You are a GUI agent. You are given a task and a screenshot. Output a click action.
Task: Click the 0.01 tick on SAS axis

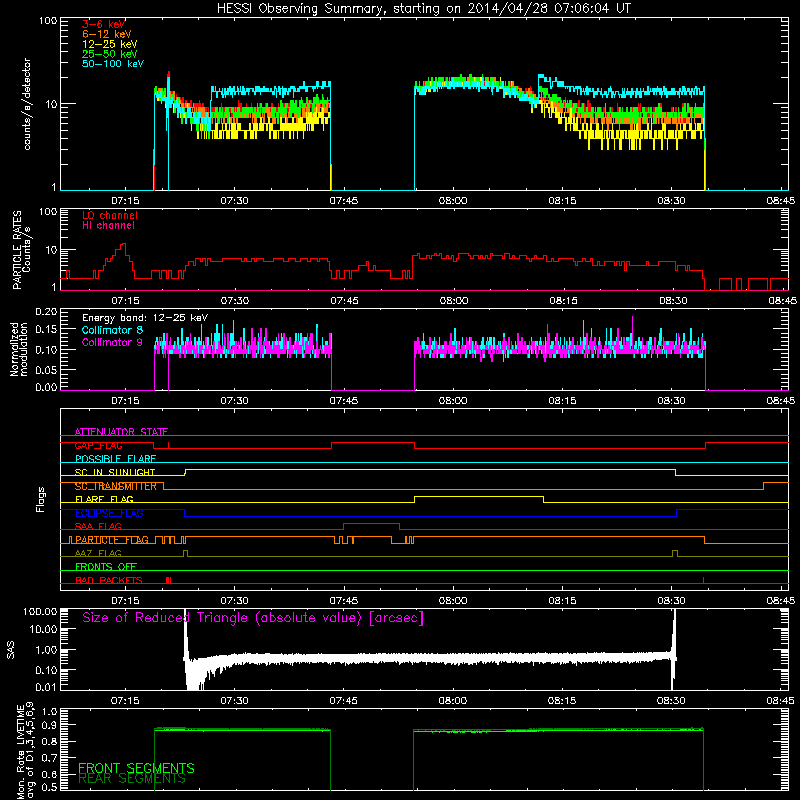click(47, 687)
